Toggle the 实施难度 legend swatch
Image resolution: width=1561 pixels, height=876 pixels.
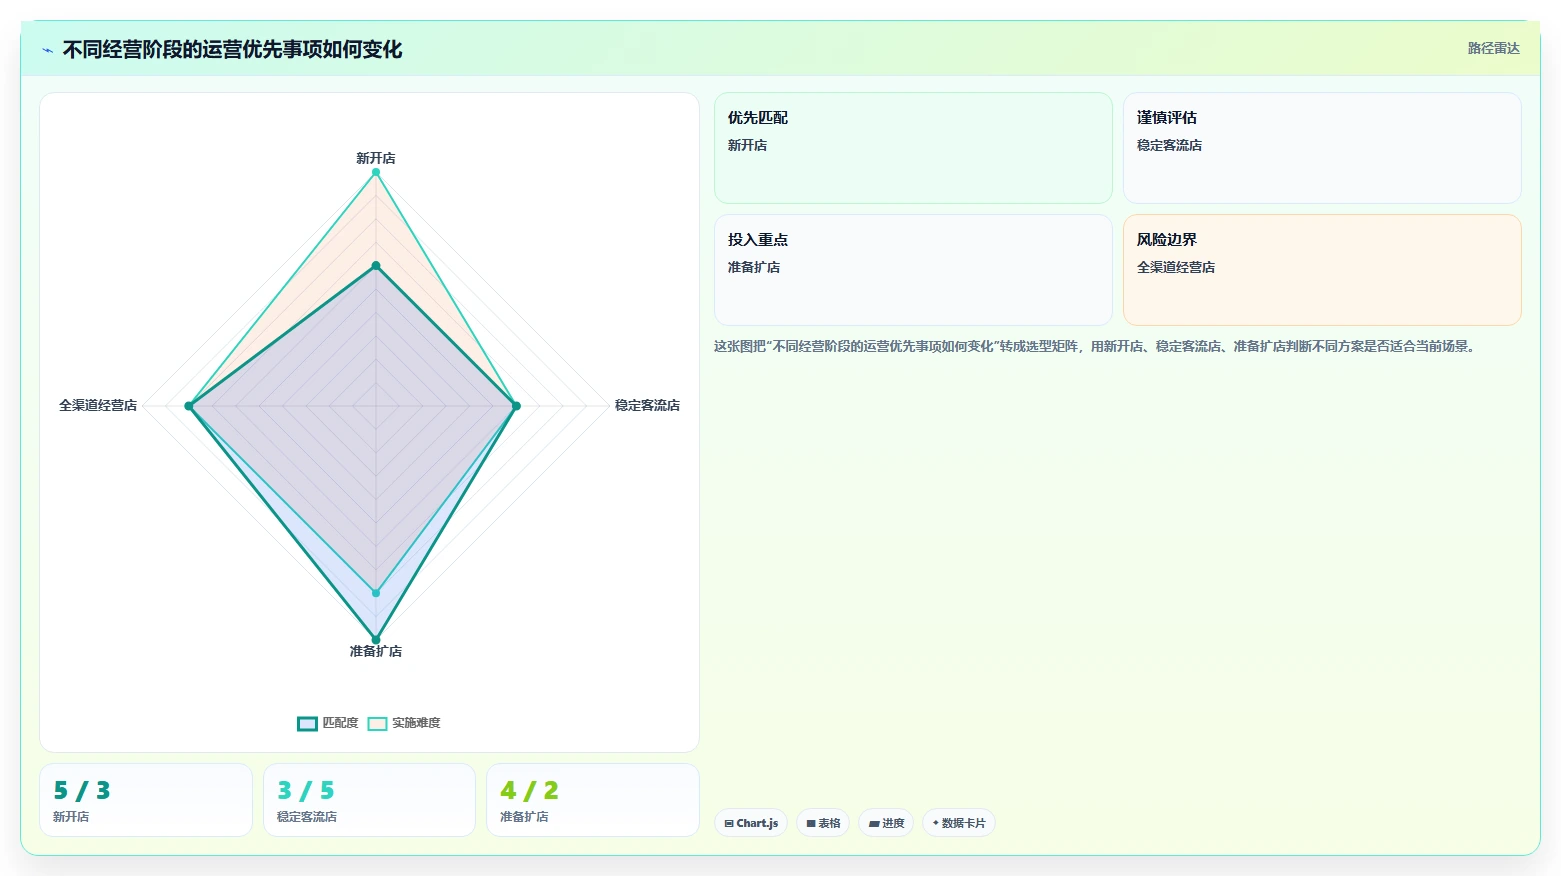coord(377,723)
